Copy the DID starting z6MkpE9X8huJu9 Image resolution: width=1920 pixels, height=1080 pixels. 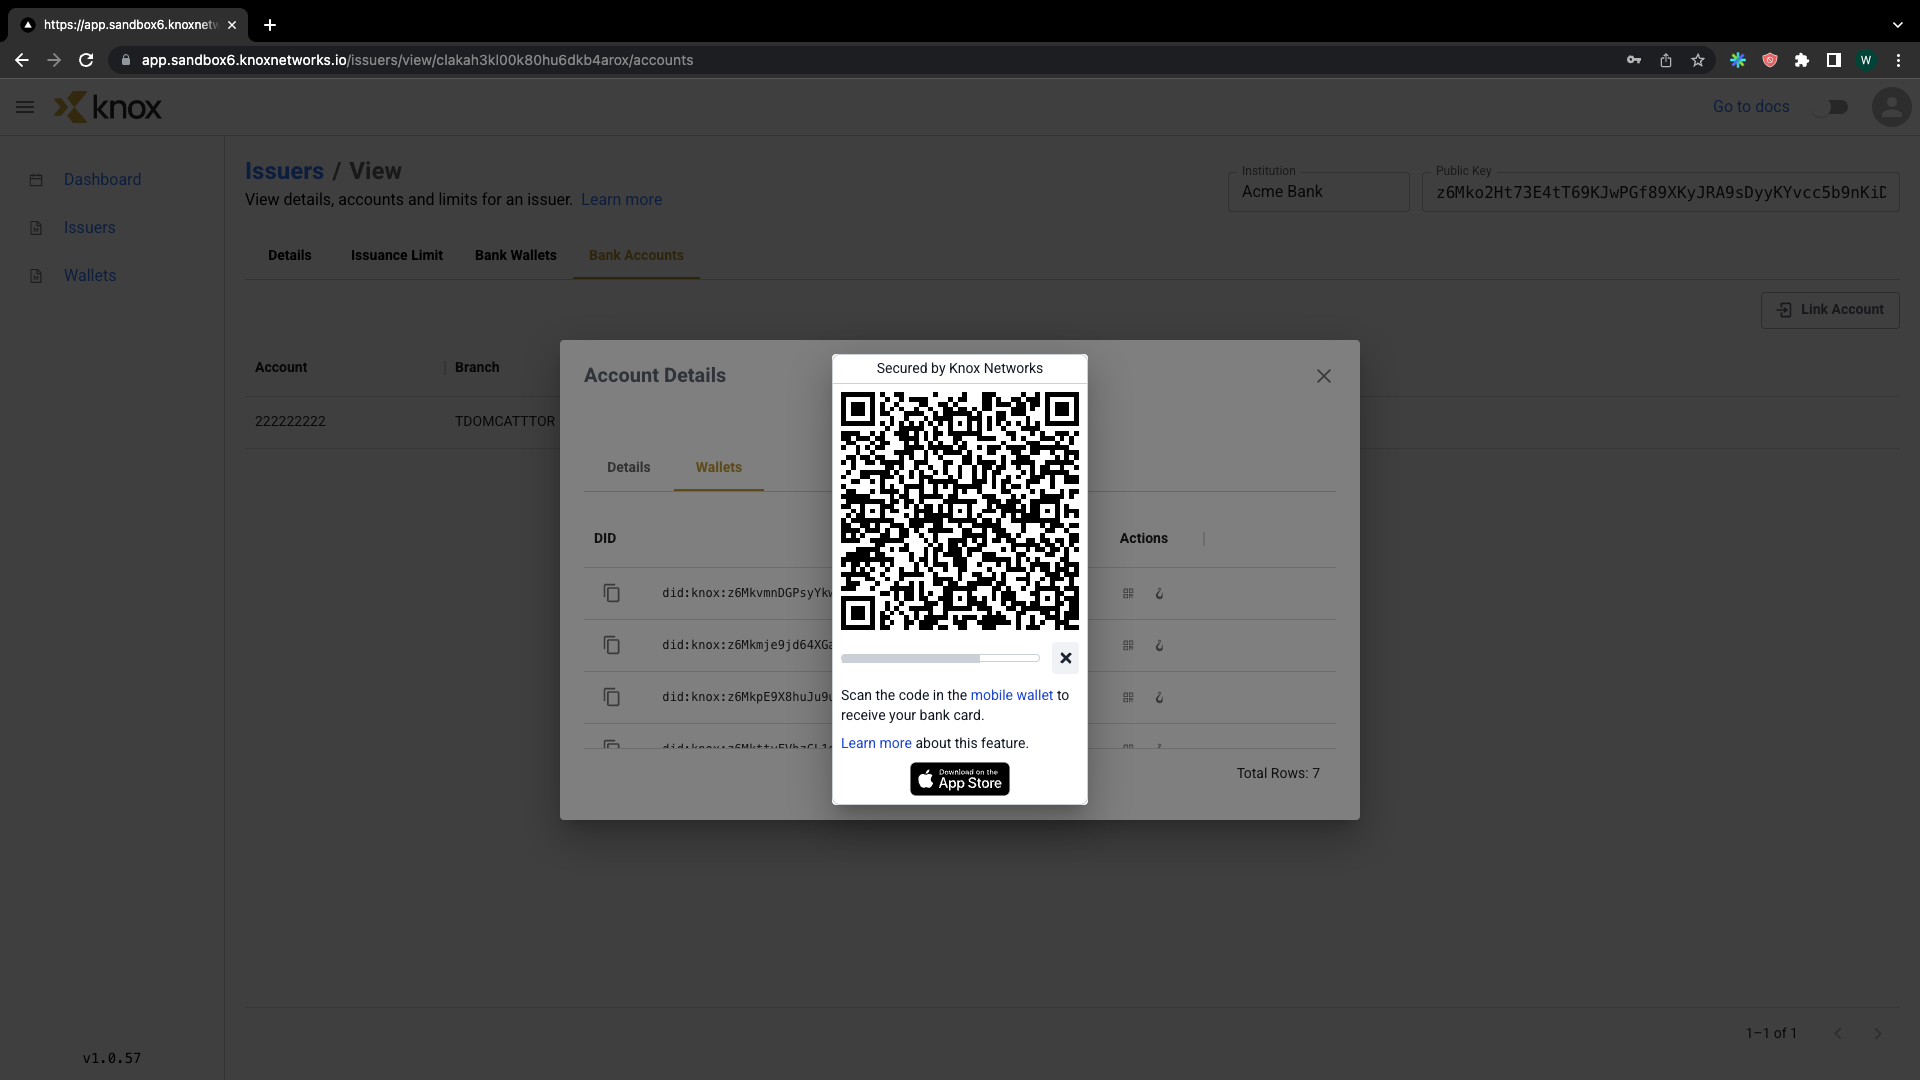click(x=612, y=697)
